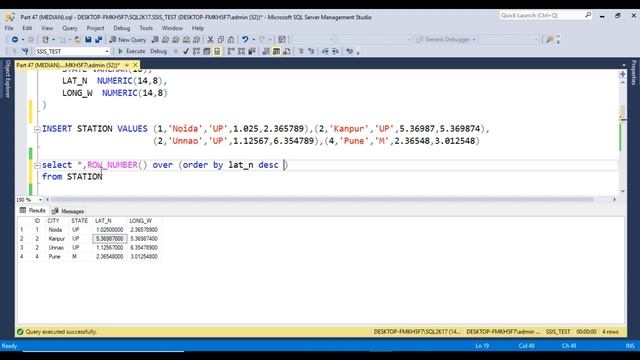Switch output to Results to Grid
Screen dimensions: 640x360
(276, 51)
